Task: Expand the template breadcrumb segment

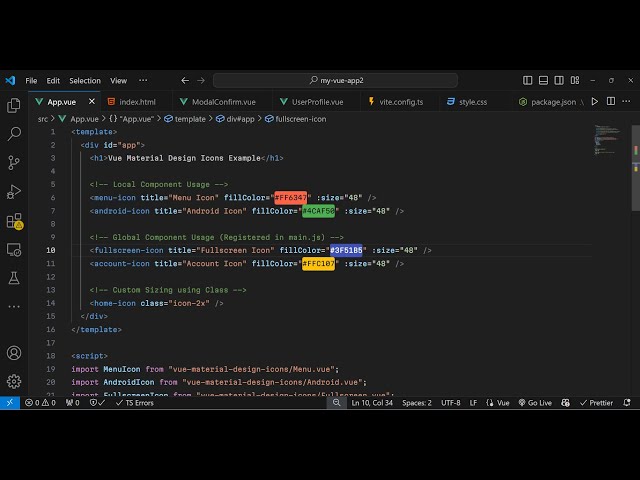Action: point(190,119)
